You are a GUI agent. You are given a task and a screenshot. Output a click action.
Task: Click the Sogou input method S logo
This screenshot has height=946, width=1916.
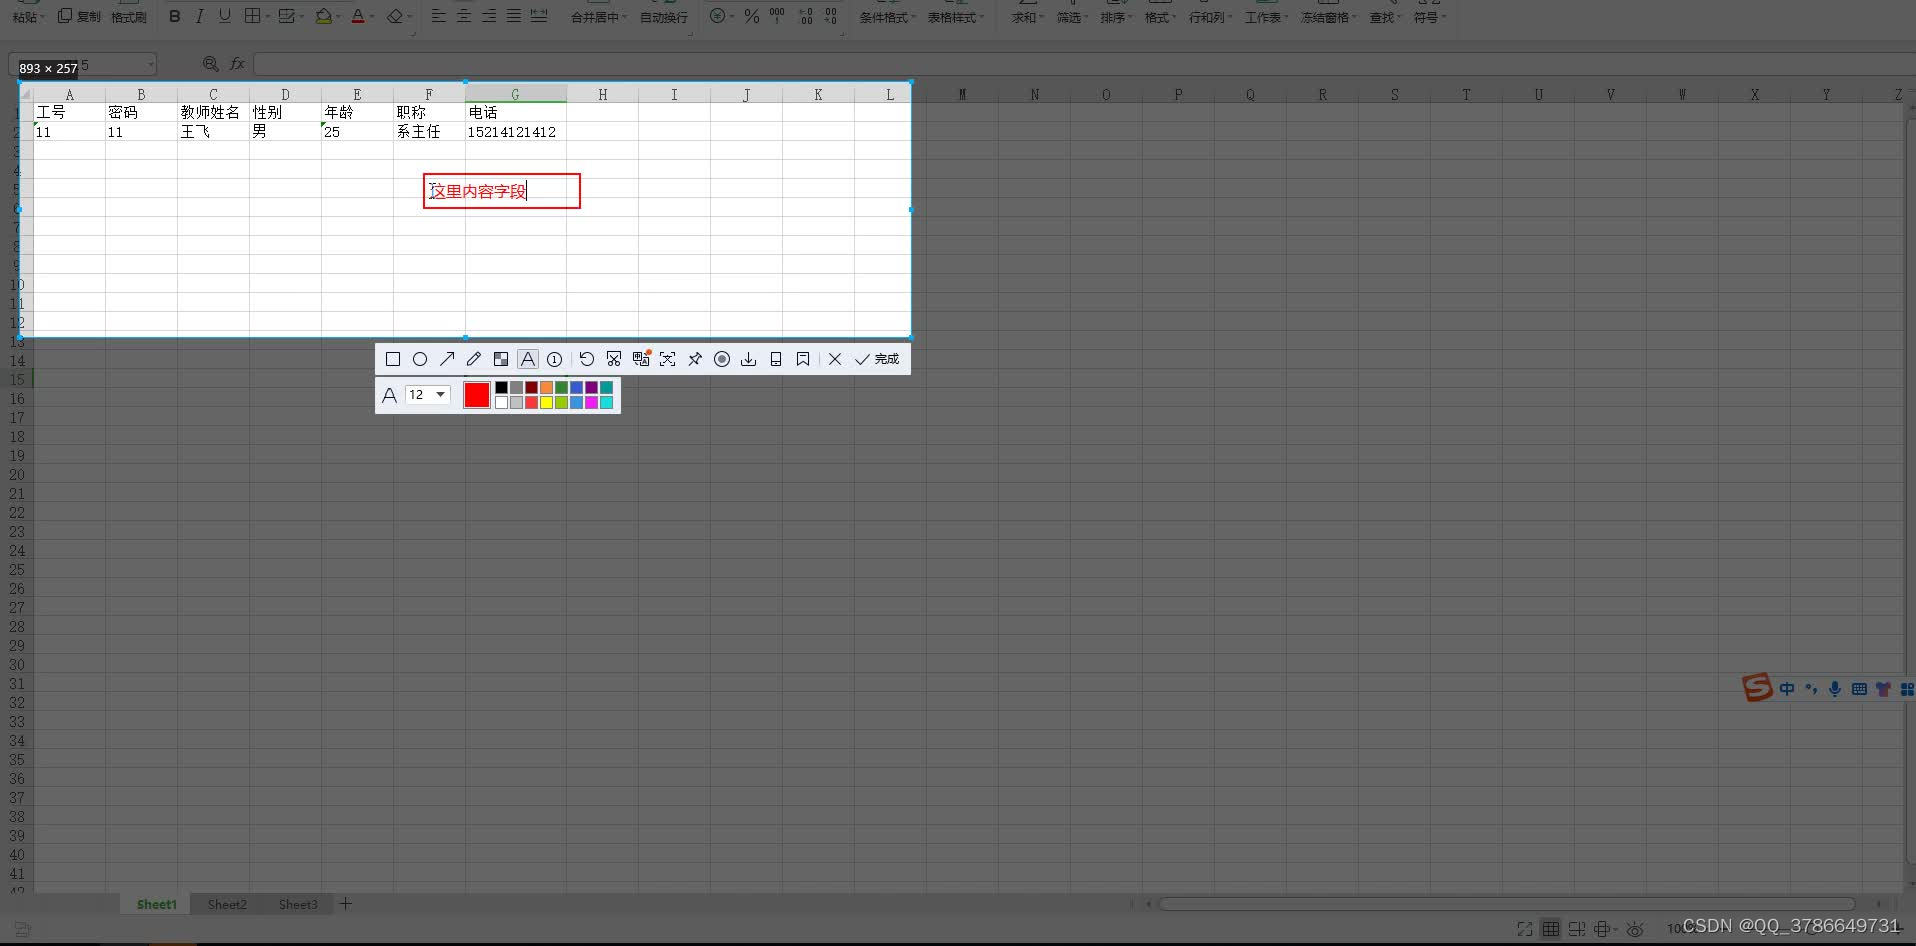[1757, 687]
